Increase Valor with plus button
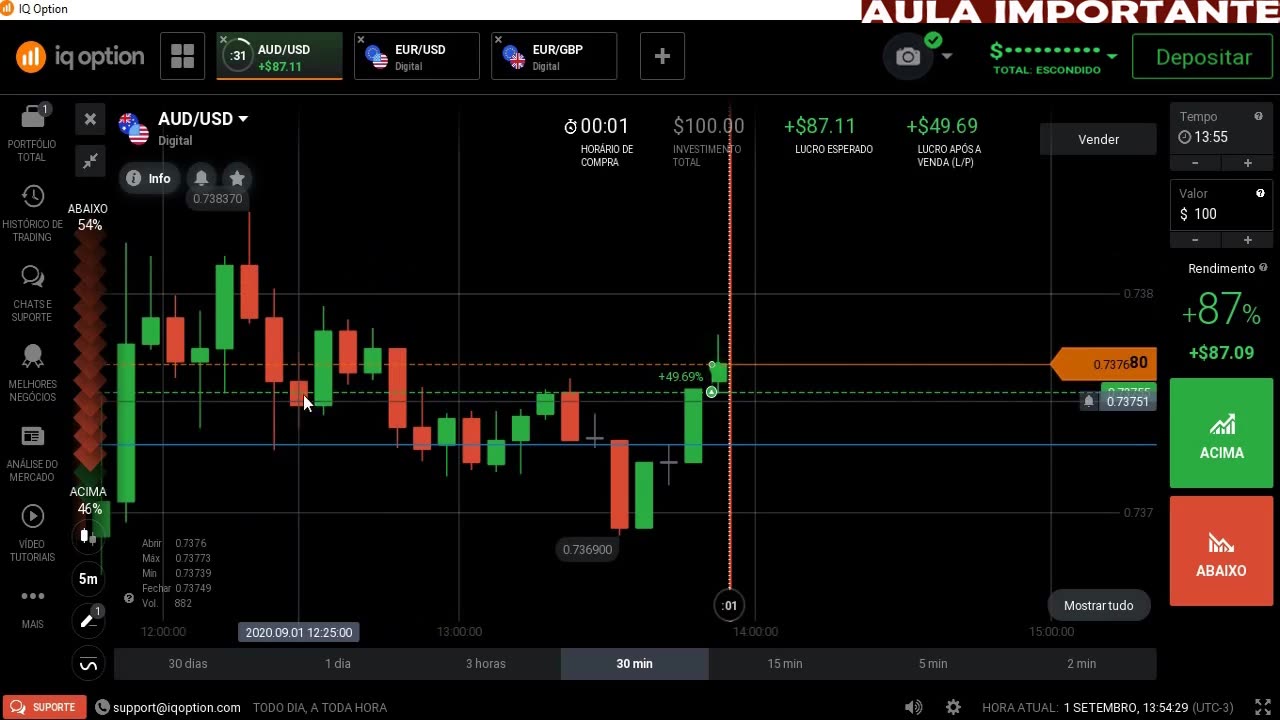Viewport: 1280px width, 720px height. (x=1247, y=240)
